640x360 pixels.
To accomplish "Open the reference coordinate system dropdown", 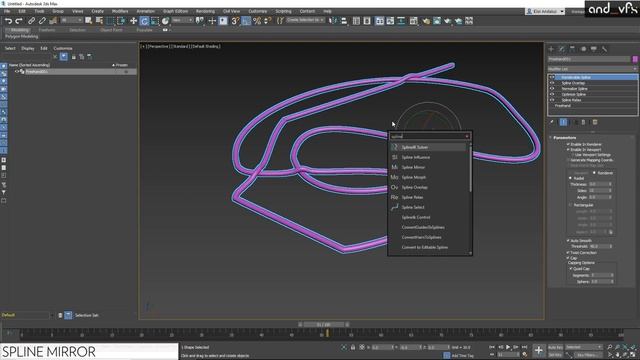I will [182, 20].
